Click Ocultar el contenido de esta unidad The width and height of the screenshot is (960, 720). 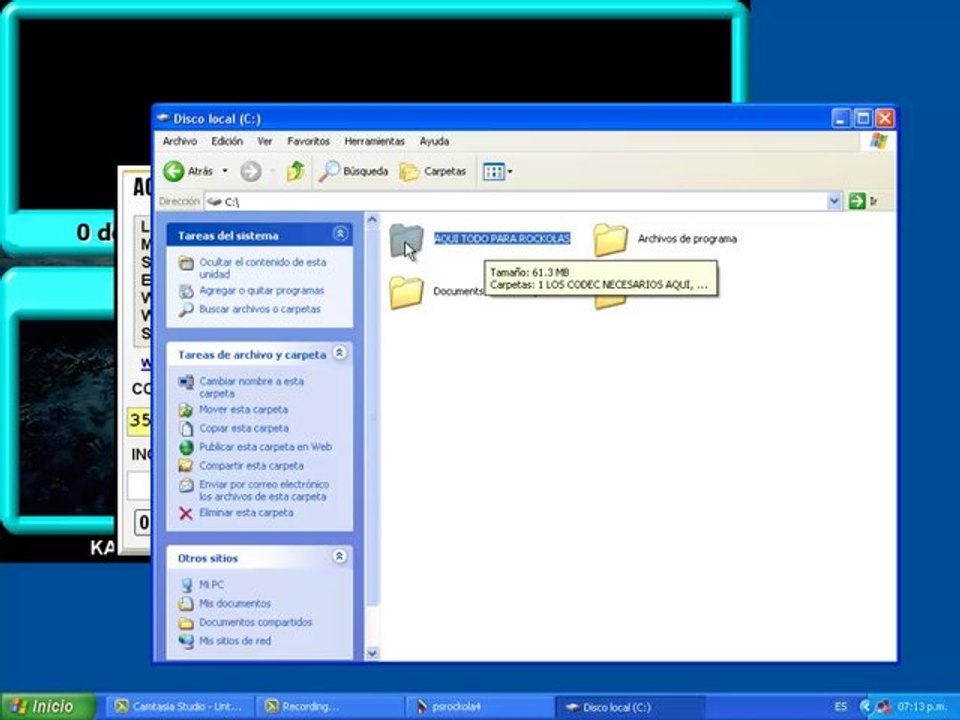click(x=263, y=268)
